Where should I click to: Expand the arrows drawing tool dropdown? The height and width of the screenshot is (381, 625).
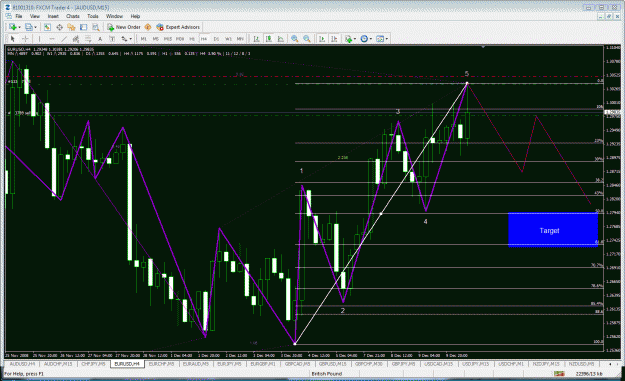point(131,39)
